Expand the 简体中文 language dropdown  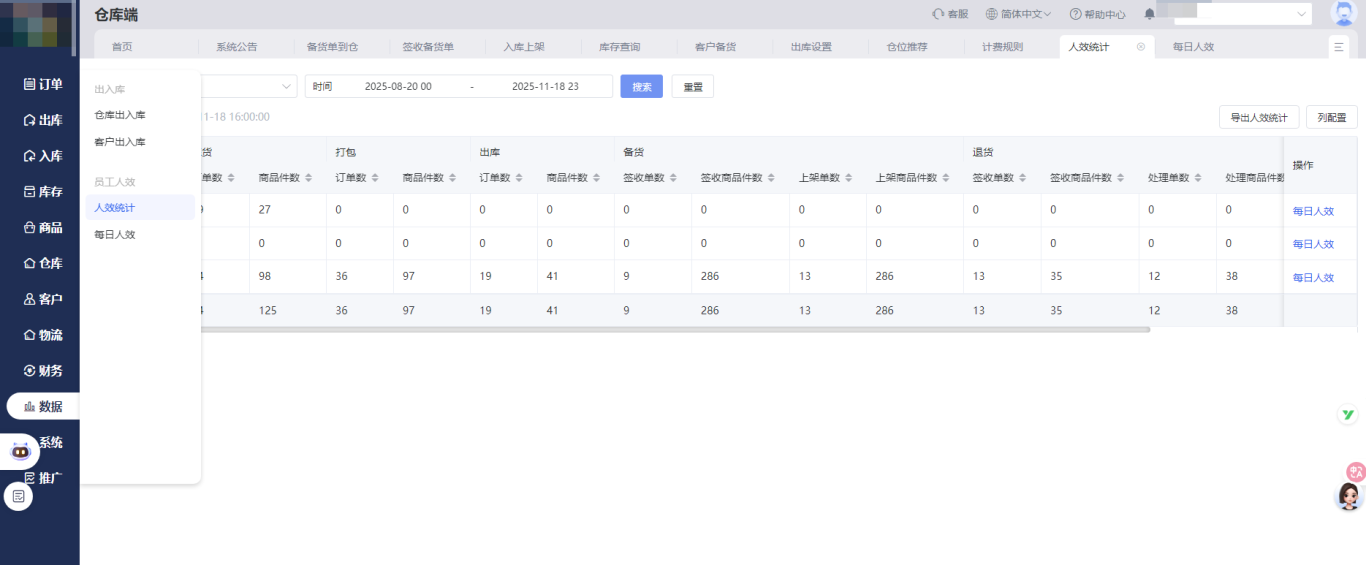coord(1018,14)
